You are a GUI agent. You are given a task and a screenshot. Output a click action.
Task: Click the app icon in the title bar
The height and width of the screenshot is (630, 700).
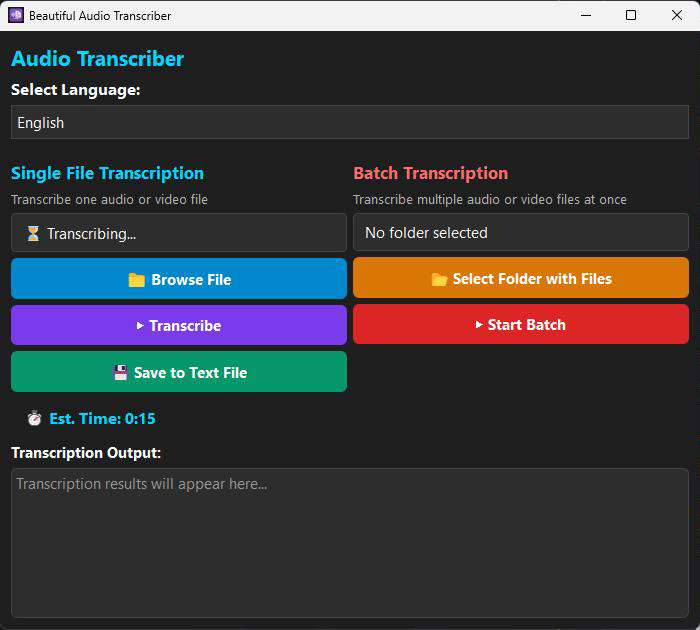point(16,15)
